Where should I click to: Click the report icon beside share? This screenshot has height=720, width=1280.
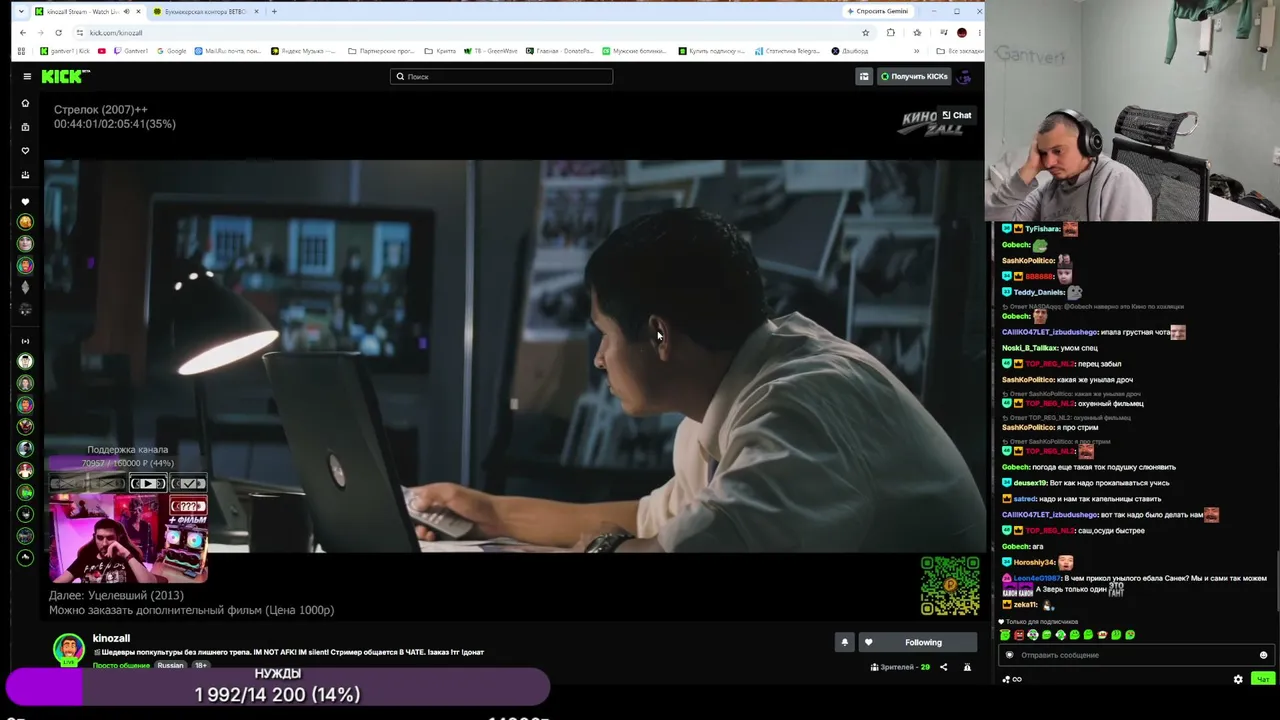(967, 667)
